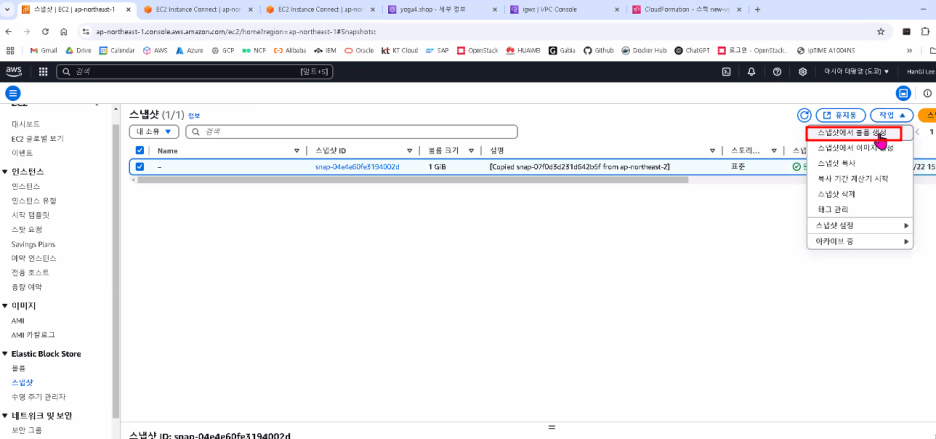Open the Azure bookmark
Image resolution: width=936 pixels, height=439 pixels.
[x=189, y=51]
